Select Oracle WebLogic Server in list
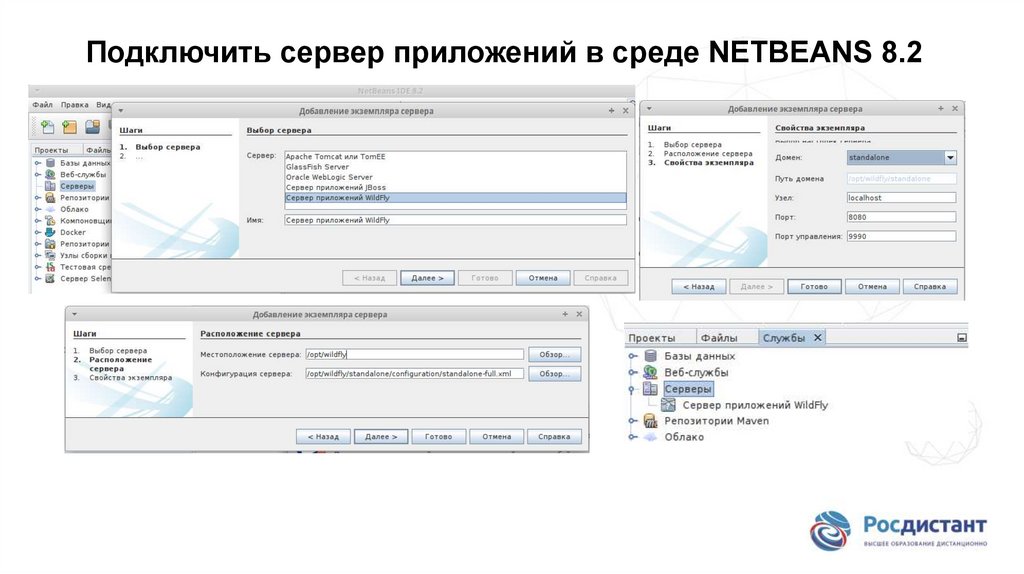The image size is (1024, 574). 455,177
